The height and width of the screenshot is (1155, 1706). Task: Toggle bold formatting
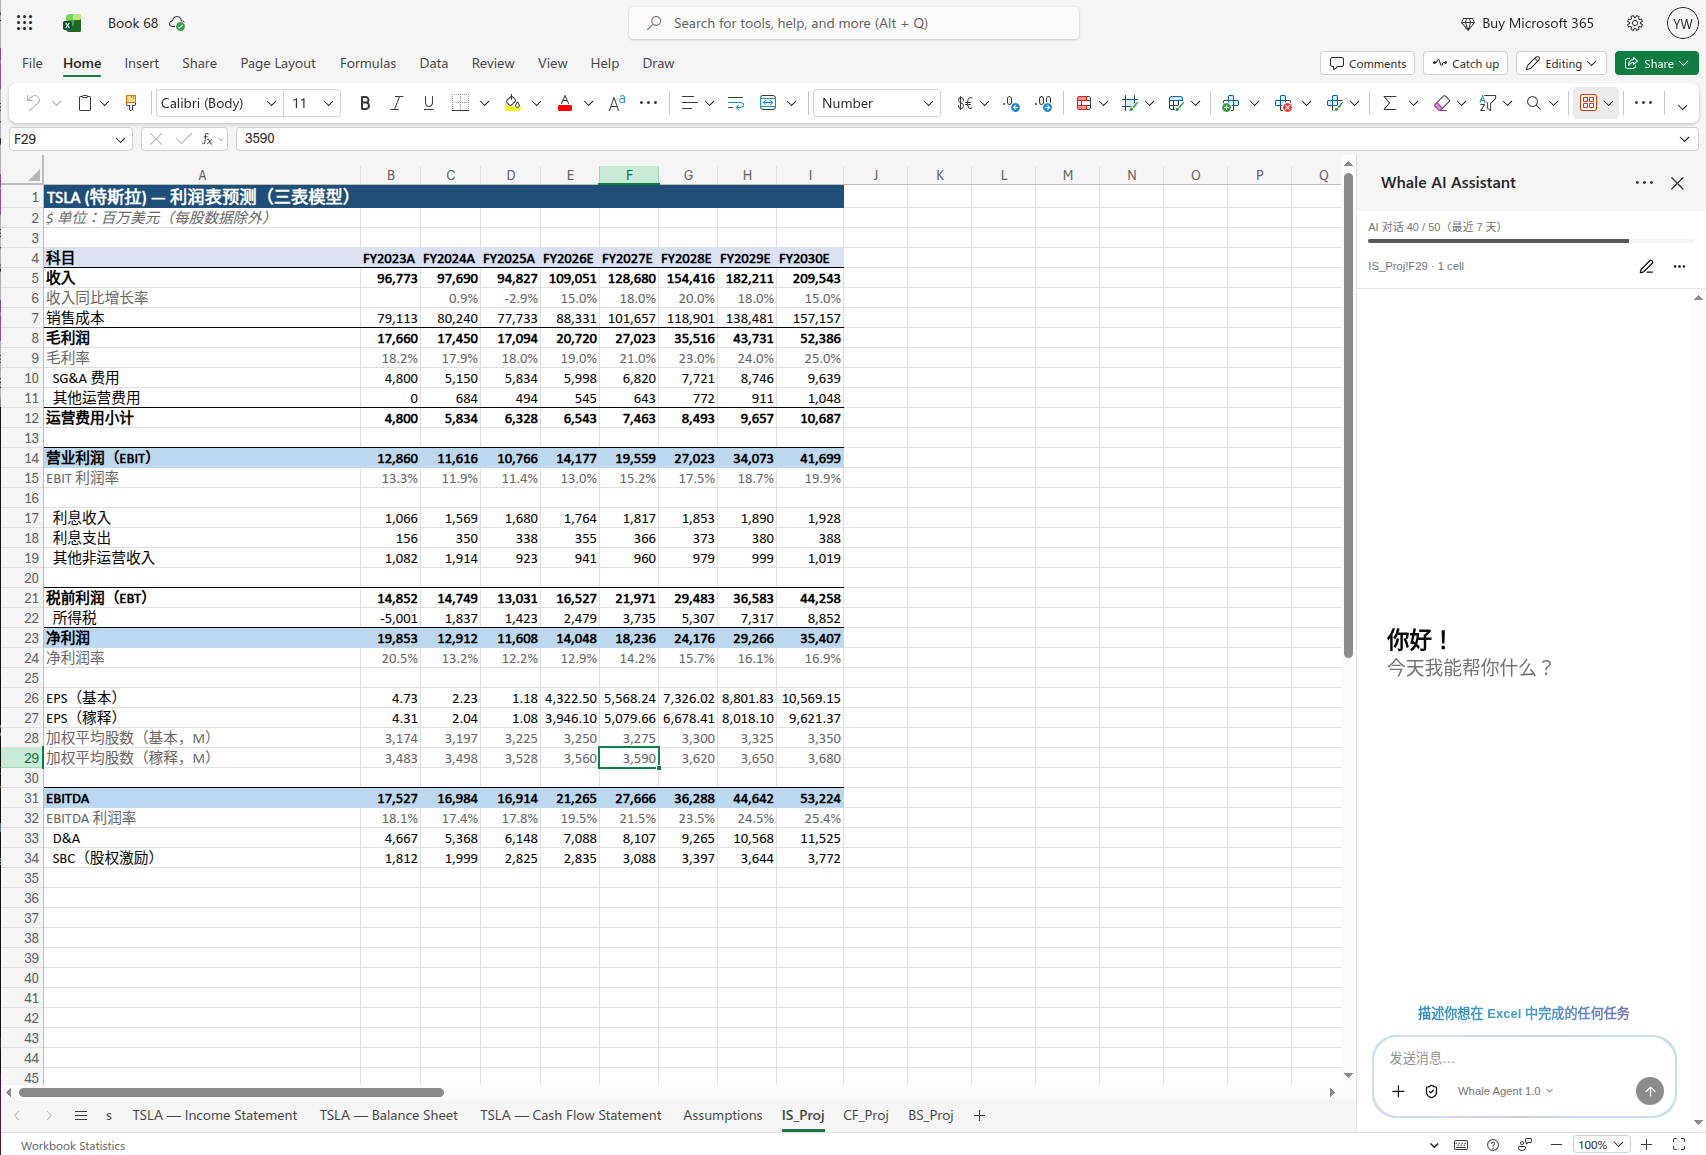click(365, 103)
